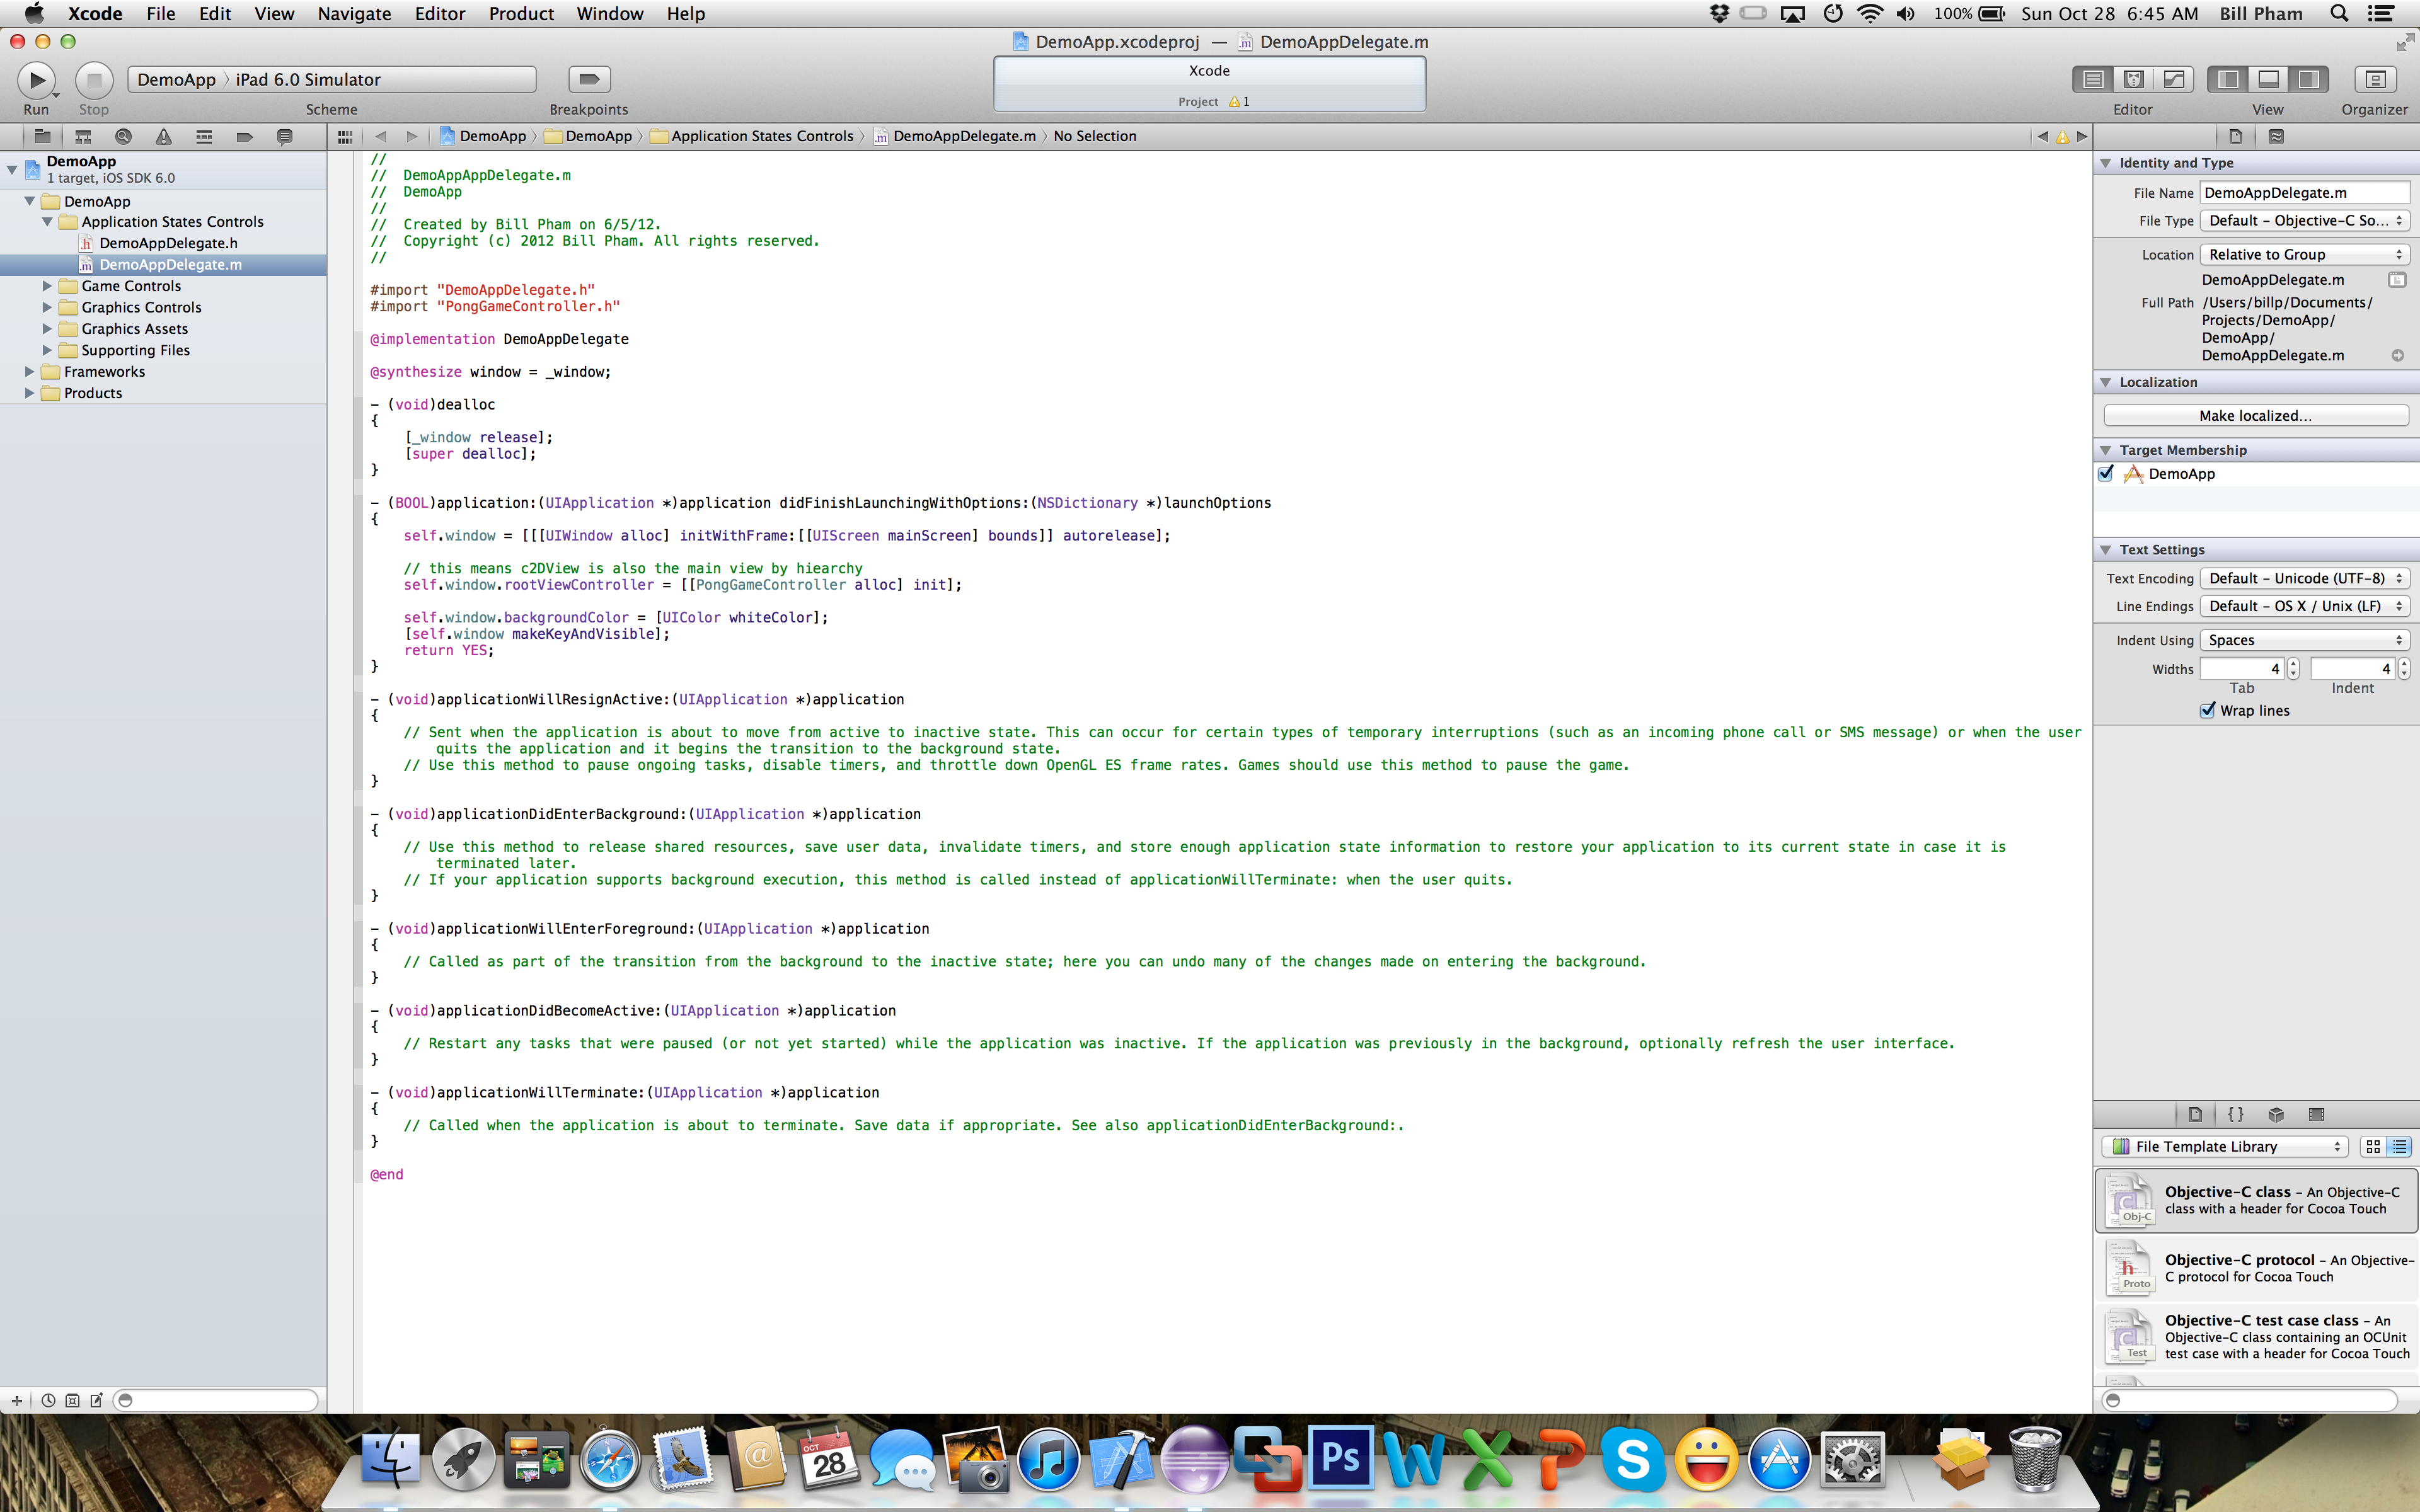The height and width of the screenshot is (1512, 2420).
Task: Open the Navigate menu
Action: pyautogui.click(x=354, y=14)
